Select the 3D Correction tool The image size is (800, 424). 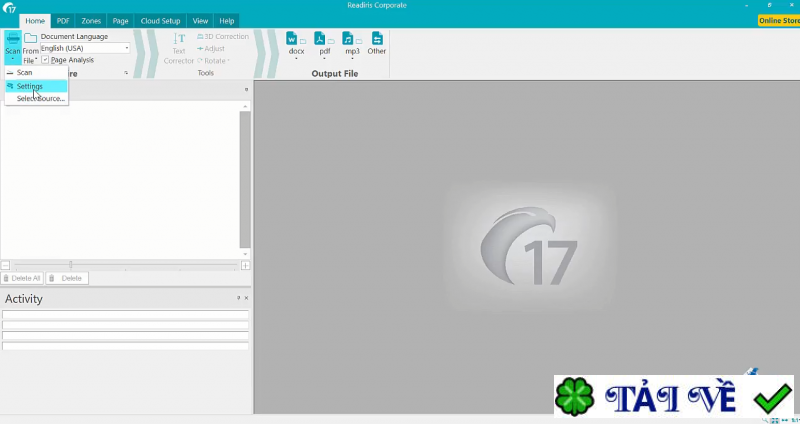[223, 36]
